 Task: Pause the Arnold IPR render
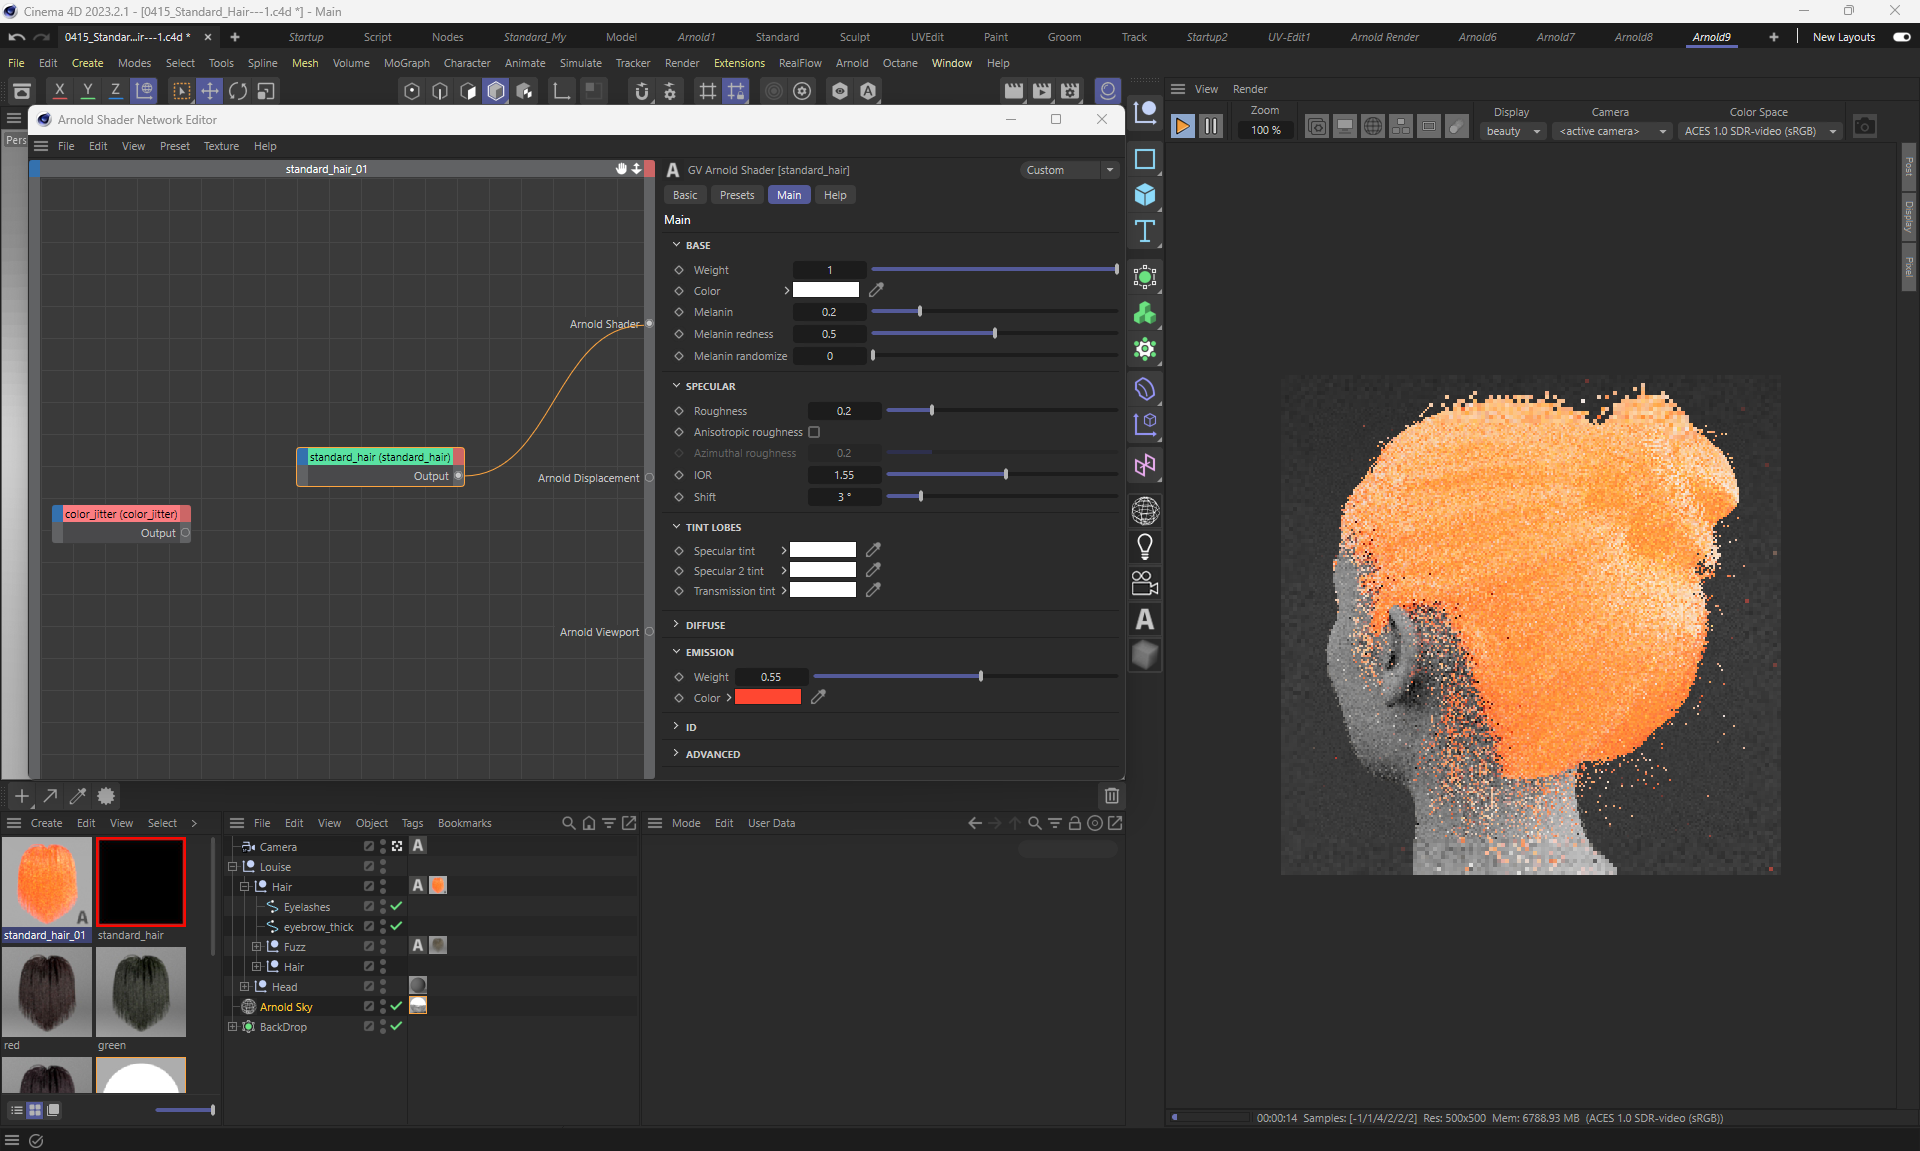(1210, 127)
